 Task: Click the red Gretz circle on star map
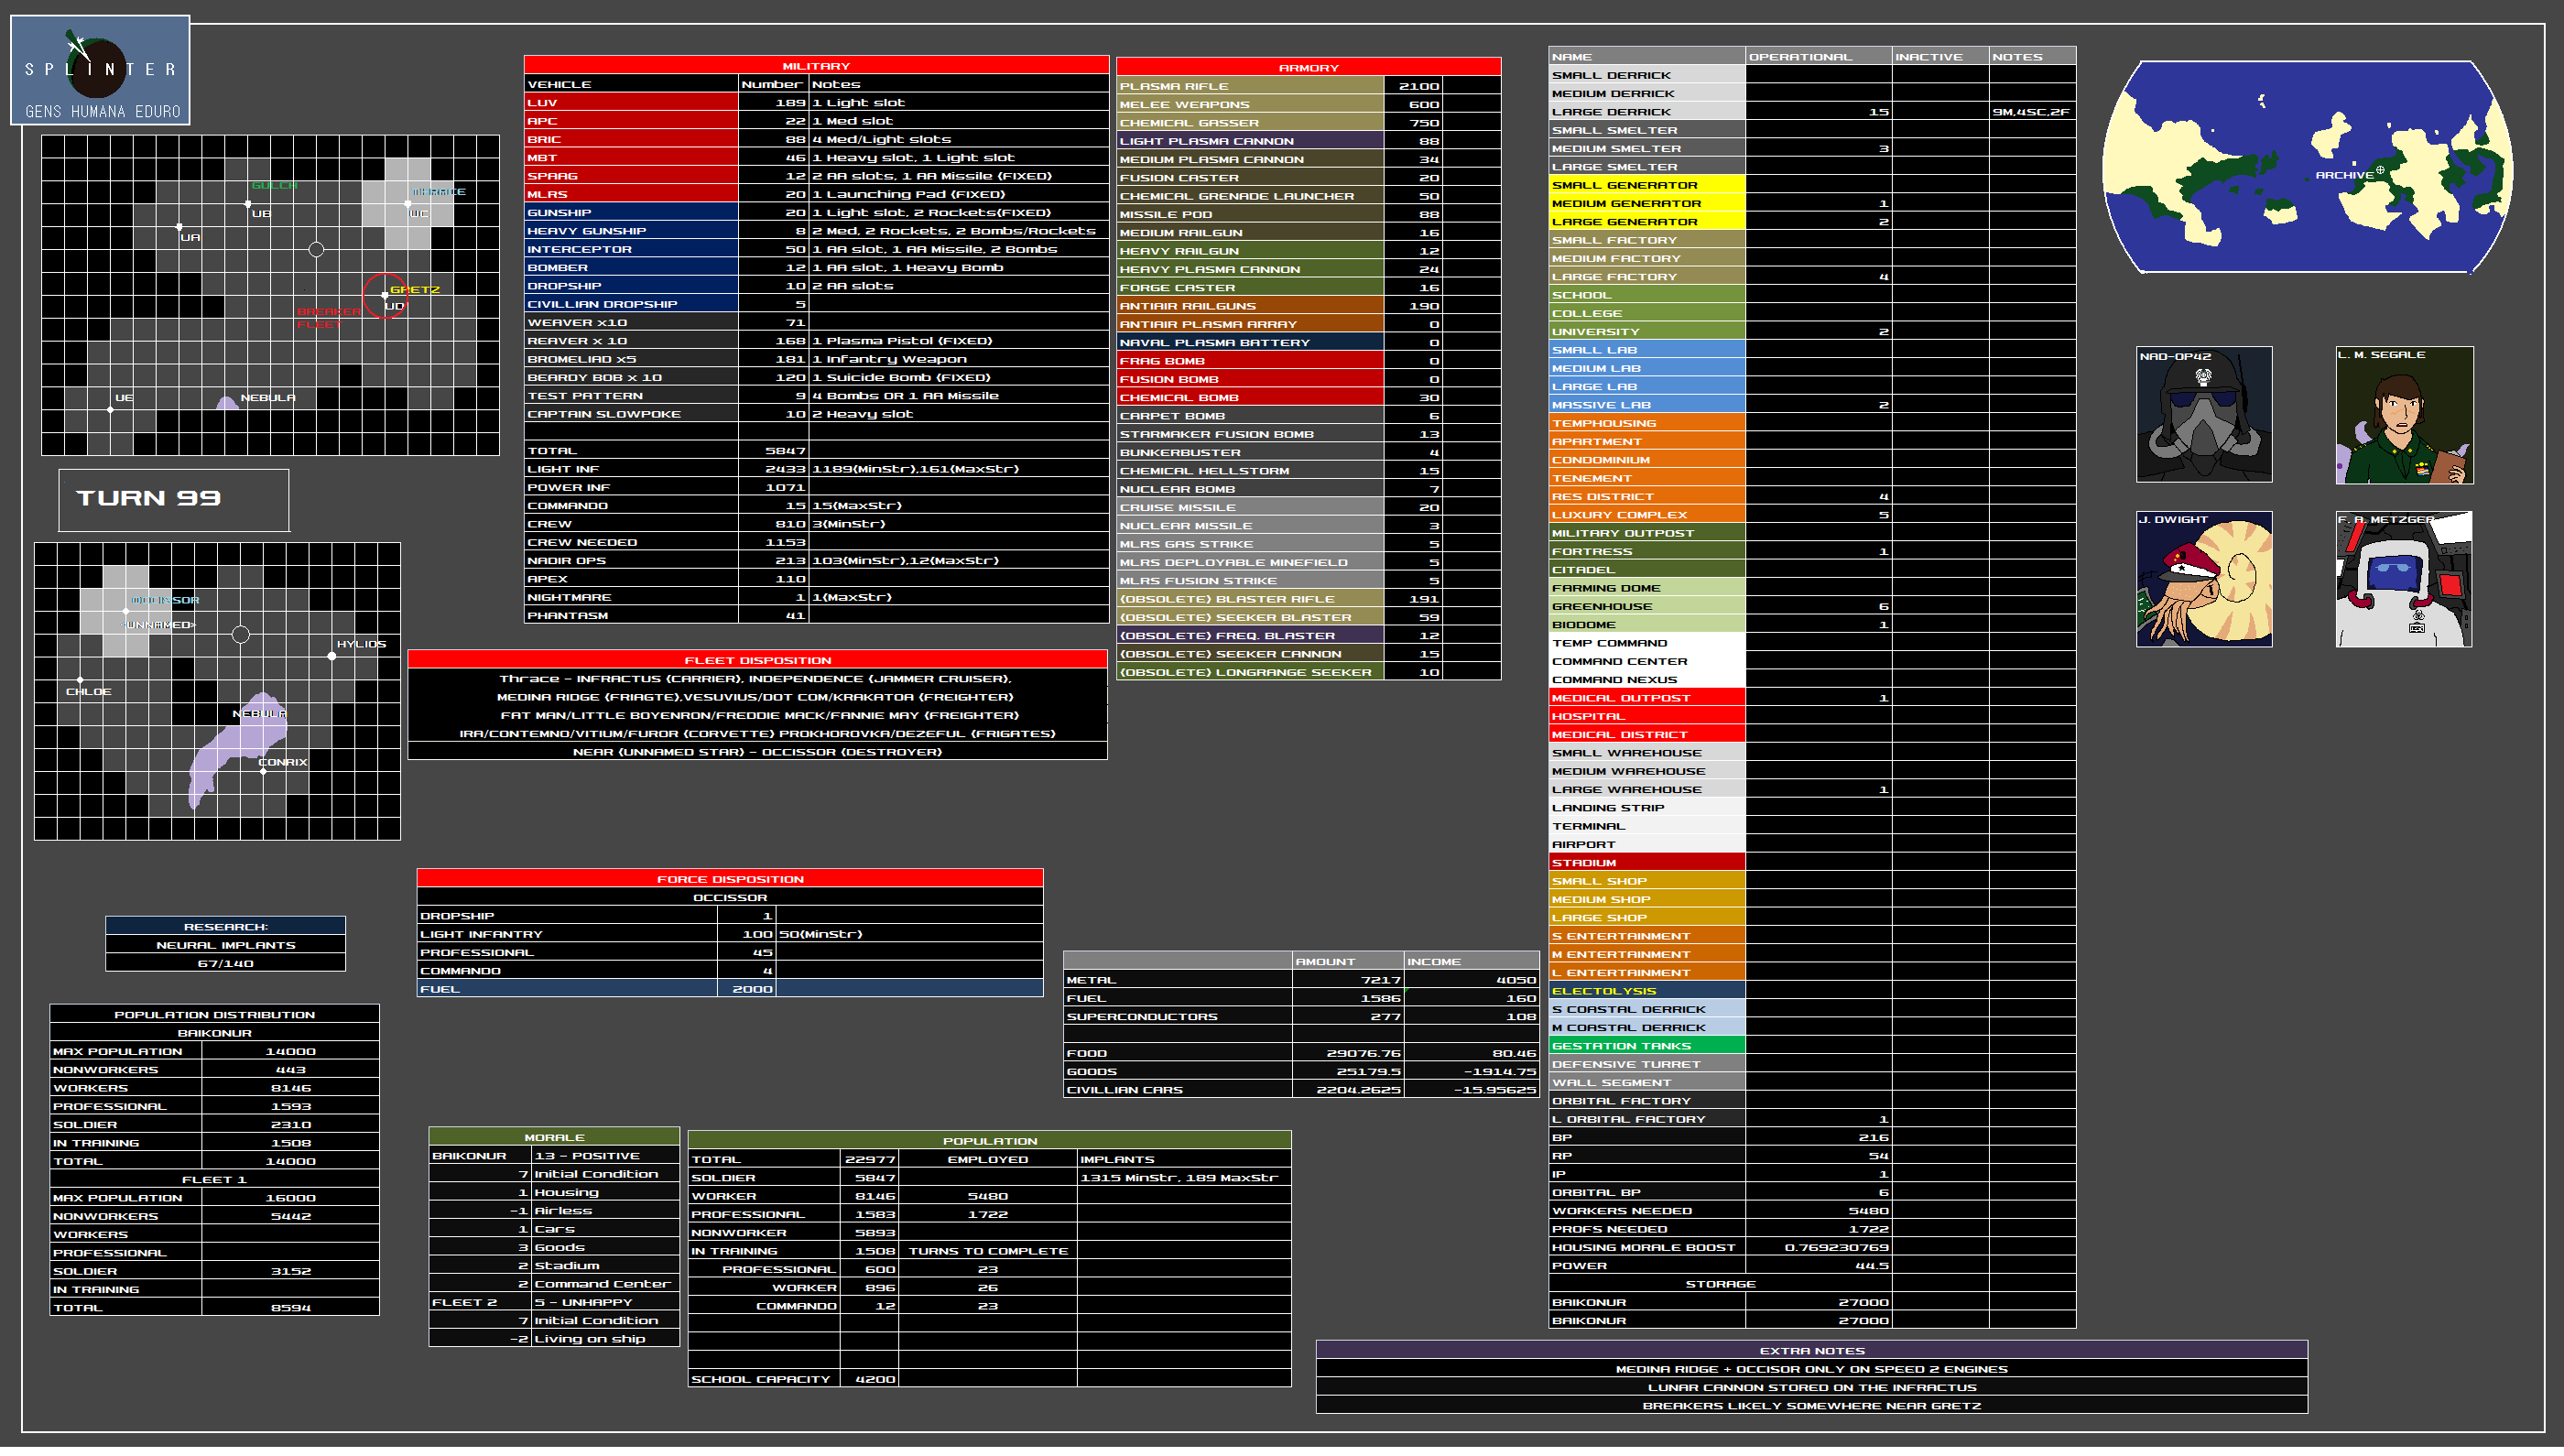(x=385, y=296)
